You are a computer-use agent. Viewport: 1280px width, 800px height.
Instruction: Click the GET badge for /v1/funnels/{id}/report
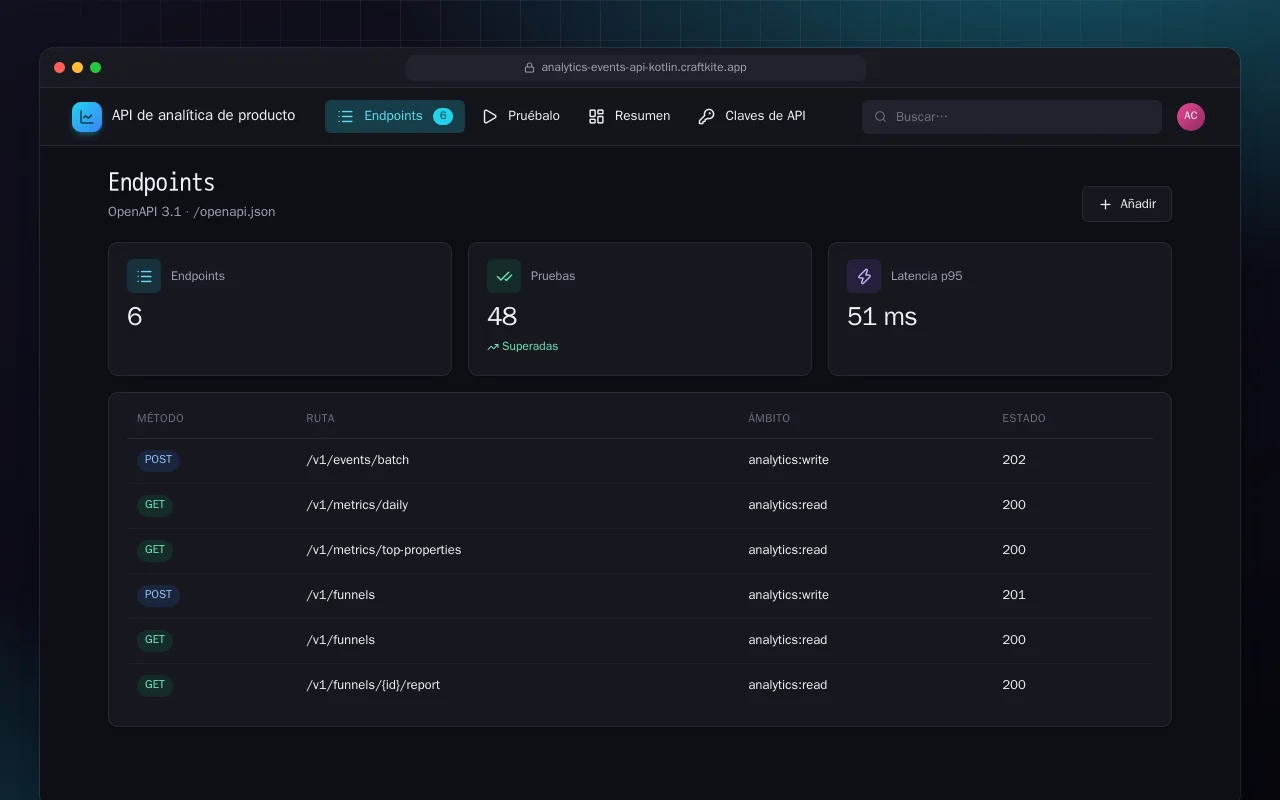pyautogui.click(x=155, y=685)
